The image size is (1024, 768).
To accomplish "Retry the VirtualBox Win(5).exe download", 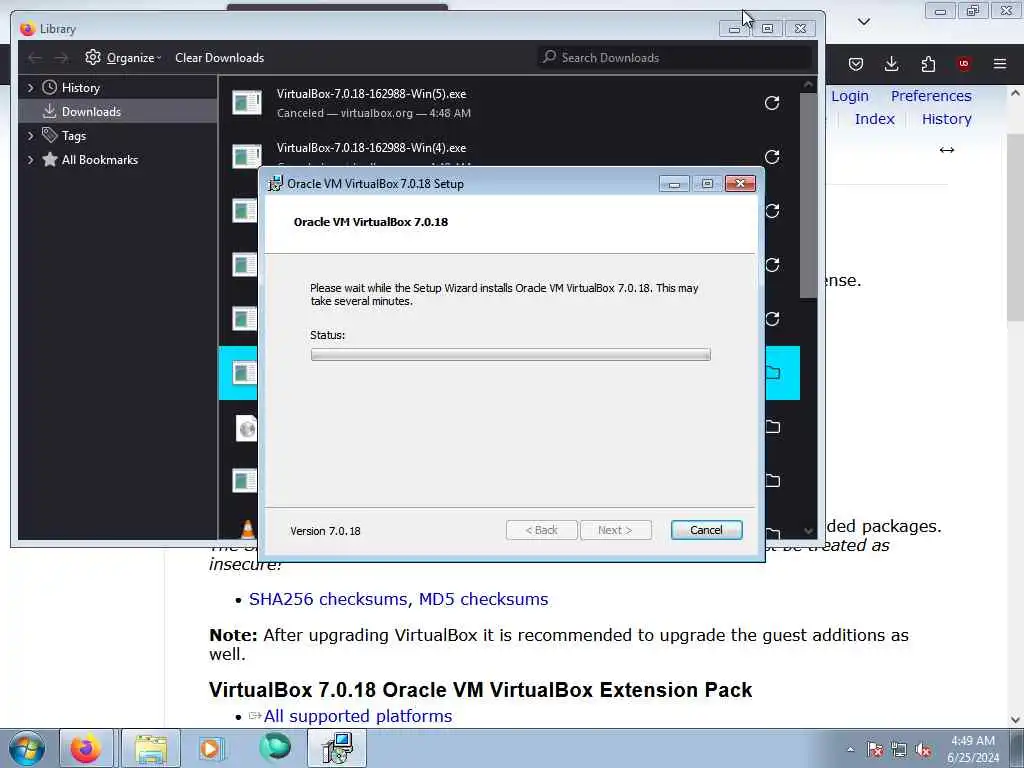I will pyautogui.click(x=772, y=103).
